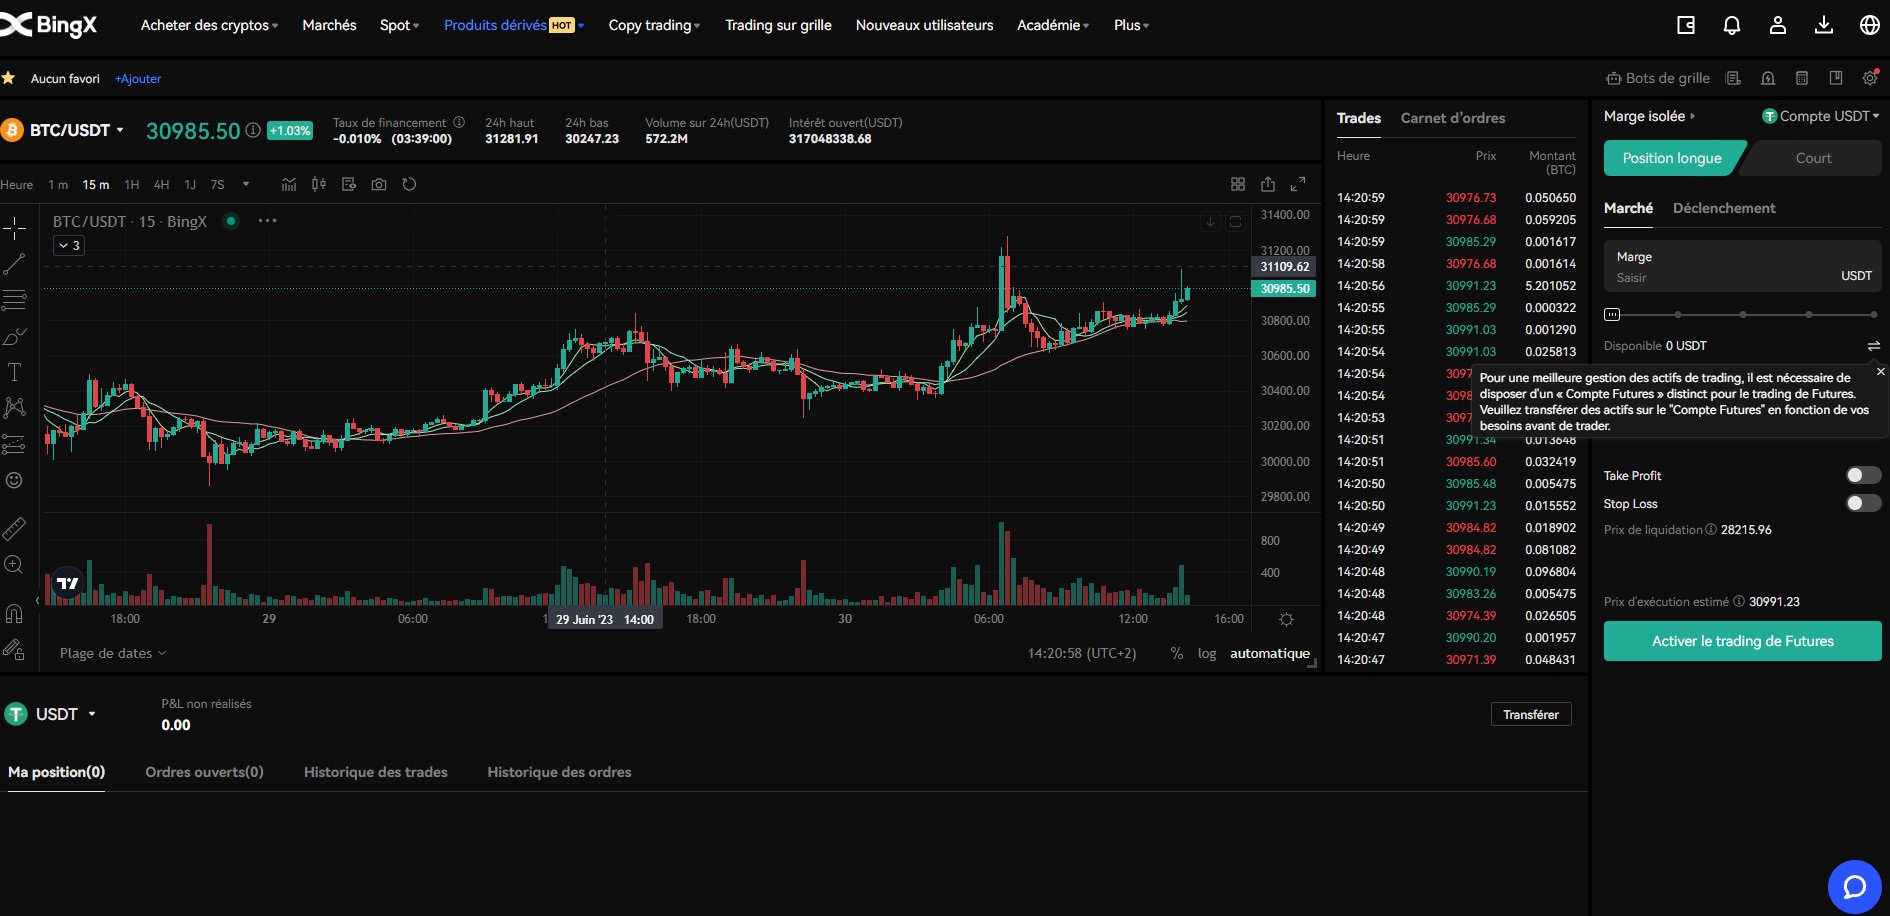
Task: Lock all drawing tools
Action: [x=14, y=650]
